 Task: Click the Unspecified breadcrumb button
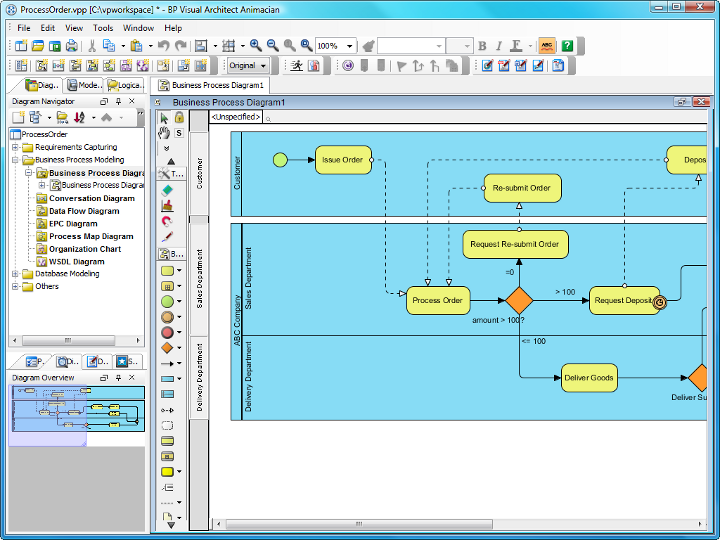pyautogui.click(x=236, y=117)
